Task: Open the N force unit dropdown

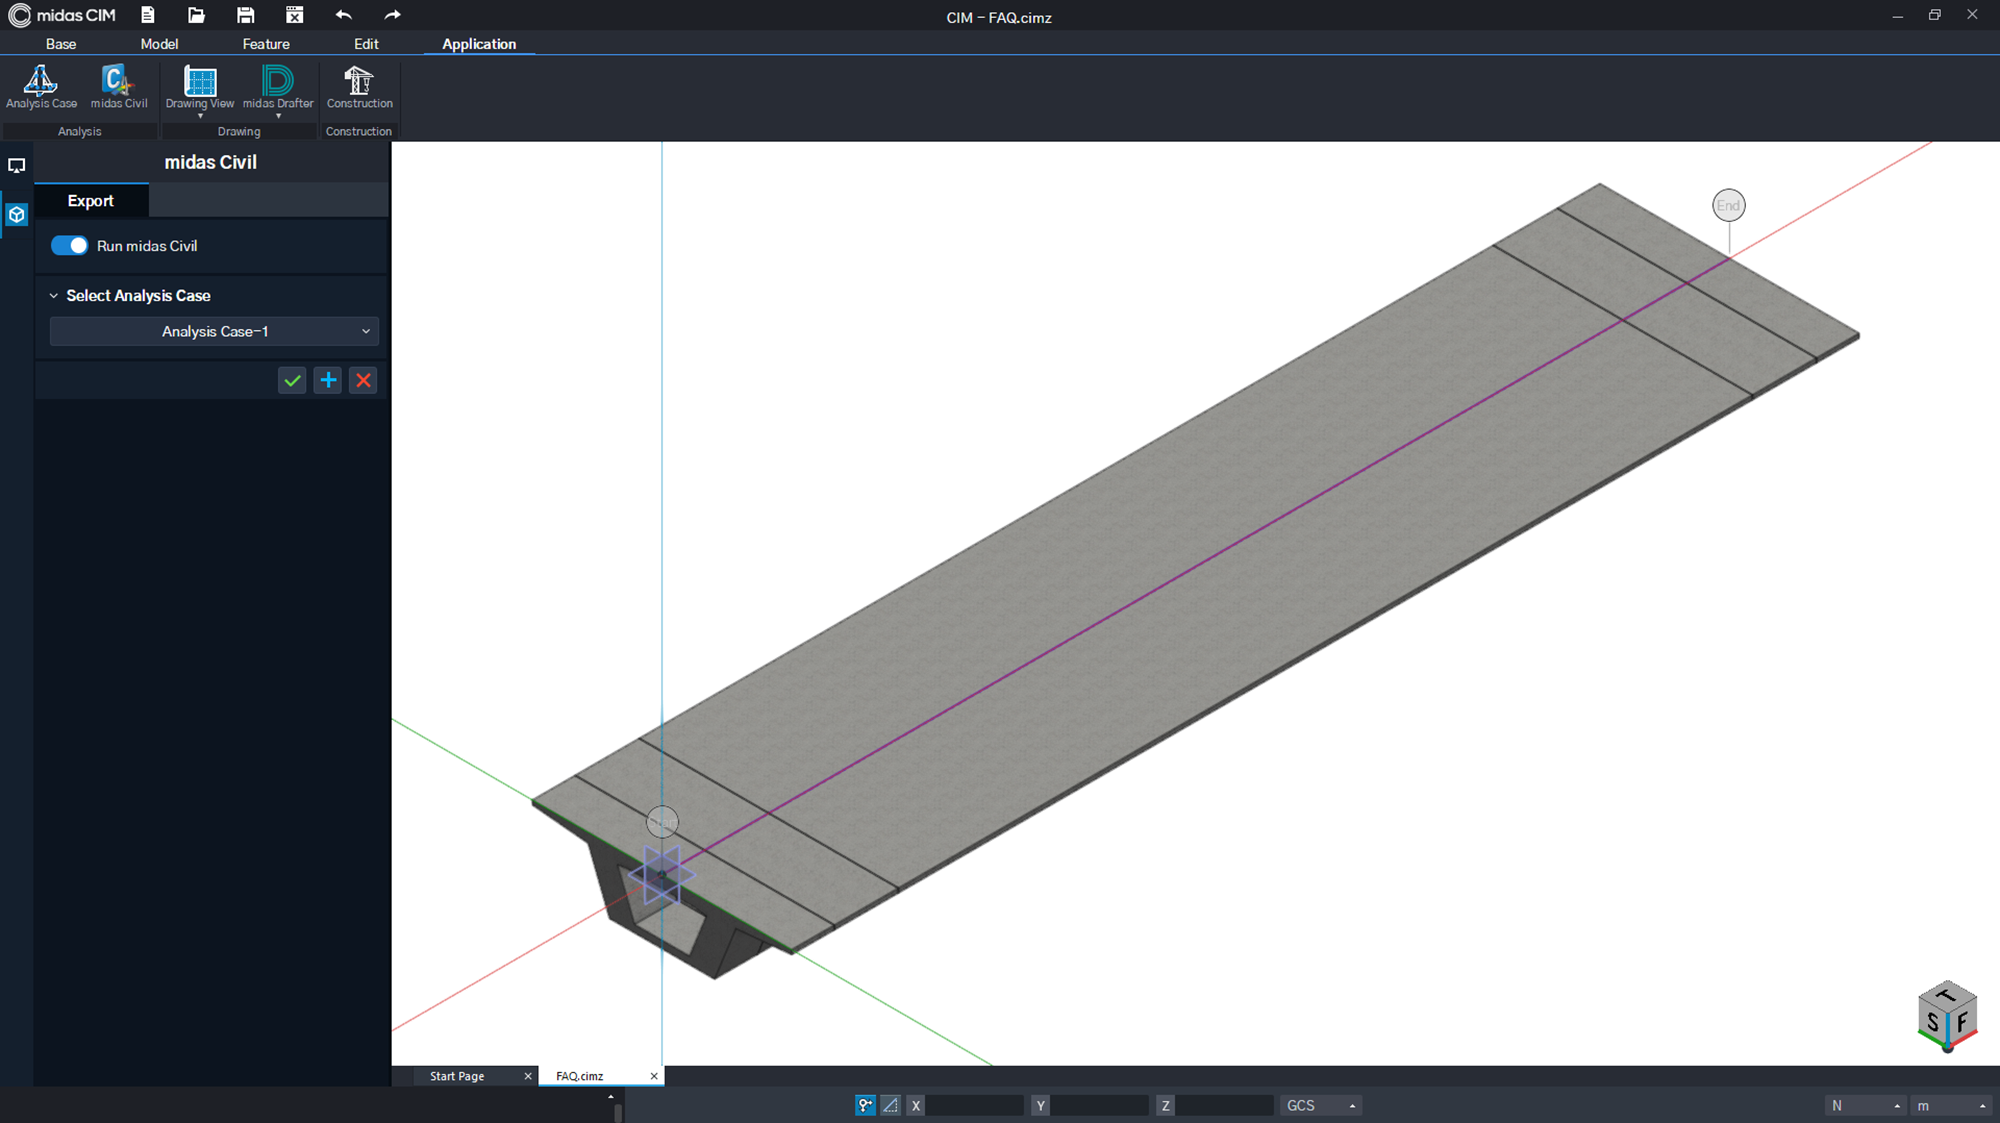Action: [x=1865, y=1105]
